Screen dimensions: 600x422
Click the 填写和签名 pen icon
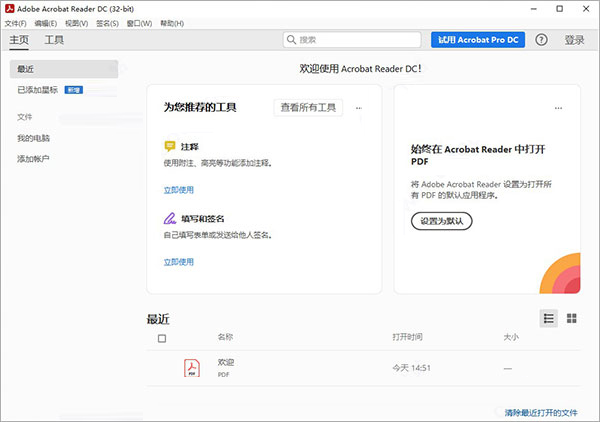(x=170, y=218)
